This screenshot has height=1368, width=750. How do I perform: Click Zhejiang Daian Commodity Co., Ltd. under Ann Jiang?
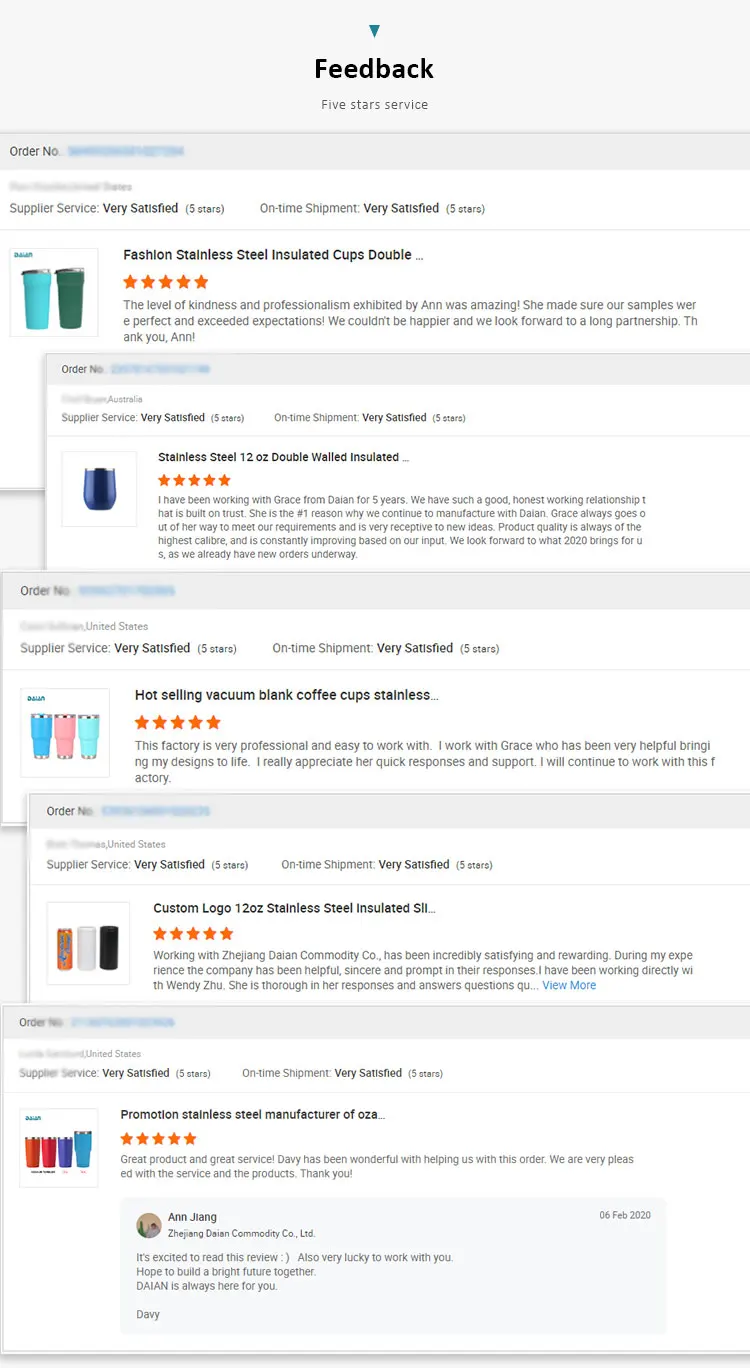pos(241,1234)
